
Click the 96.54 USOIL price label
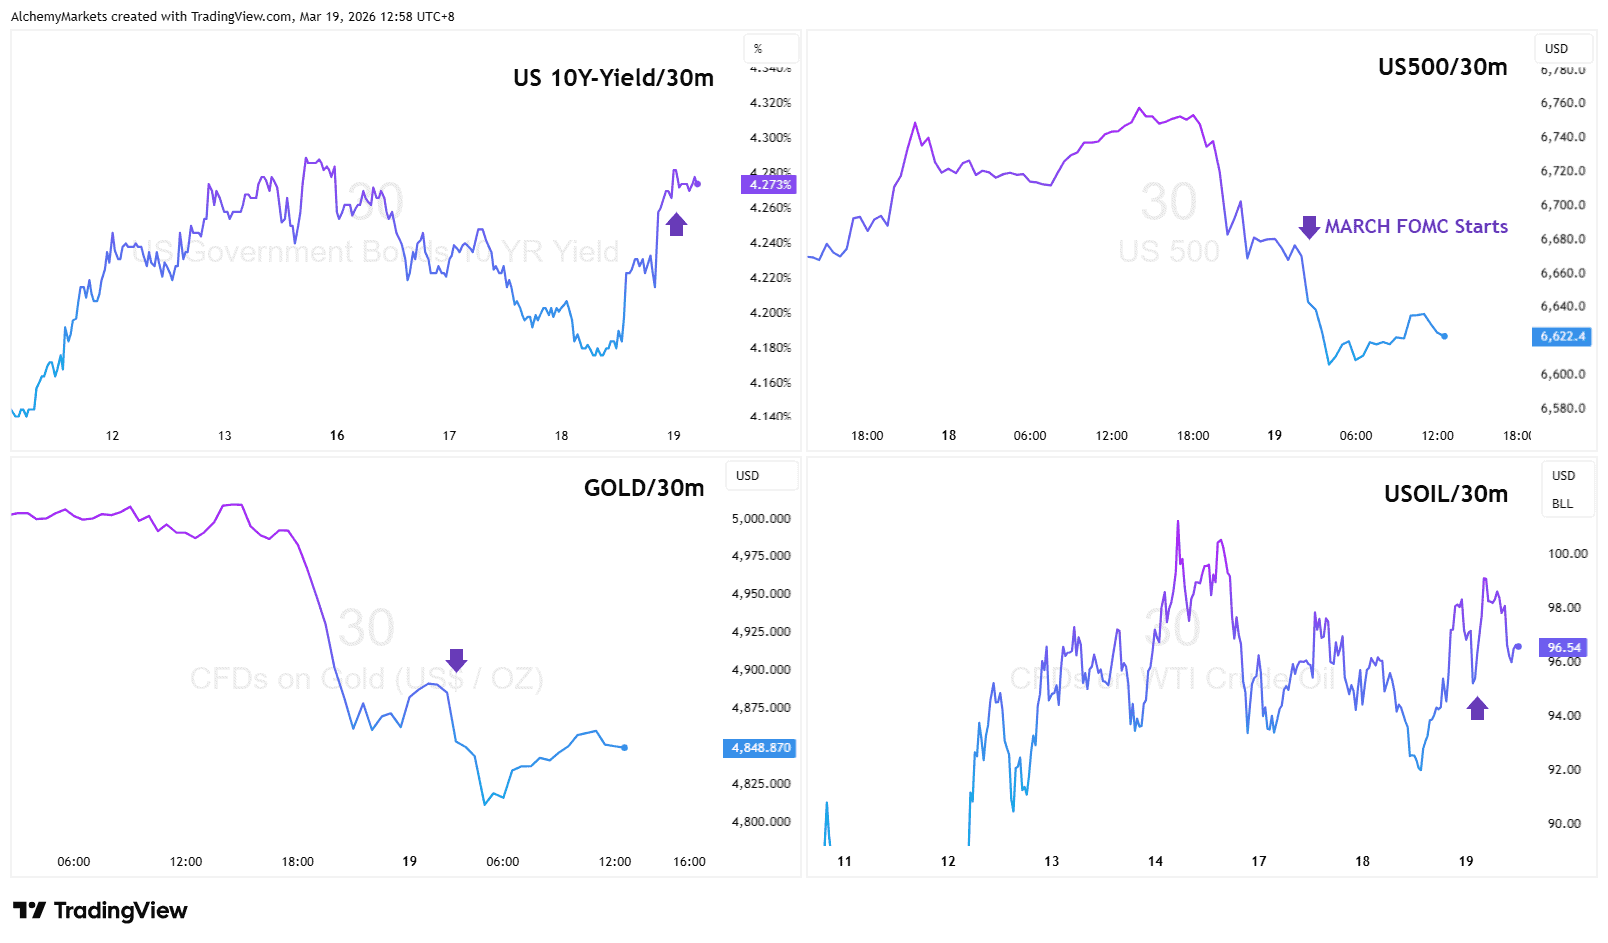click(x=1564, y=648)
